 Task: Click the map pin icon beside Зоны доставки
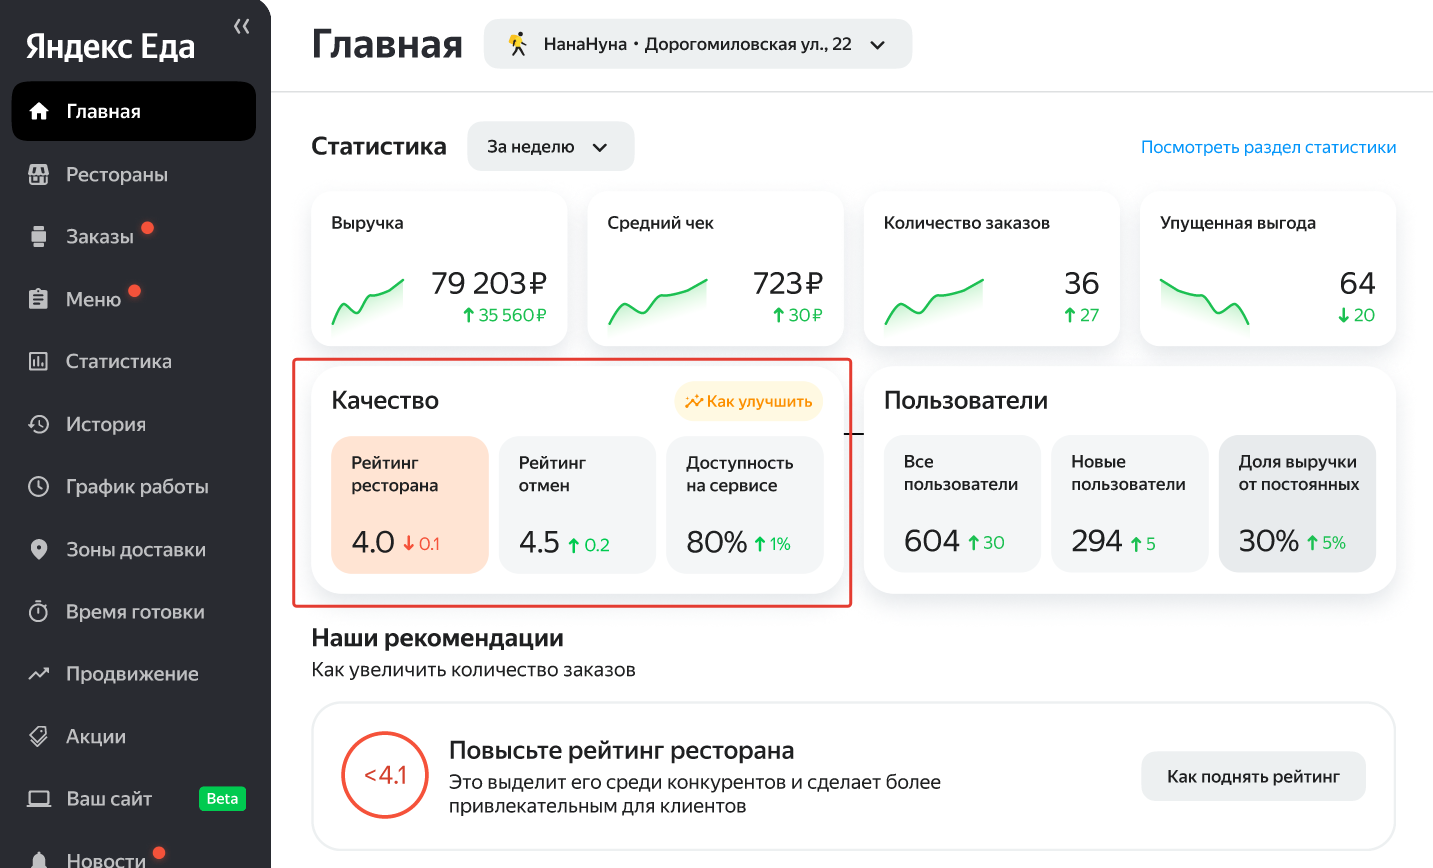[x=39, y=549]
